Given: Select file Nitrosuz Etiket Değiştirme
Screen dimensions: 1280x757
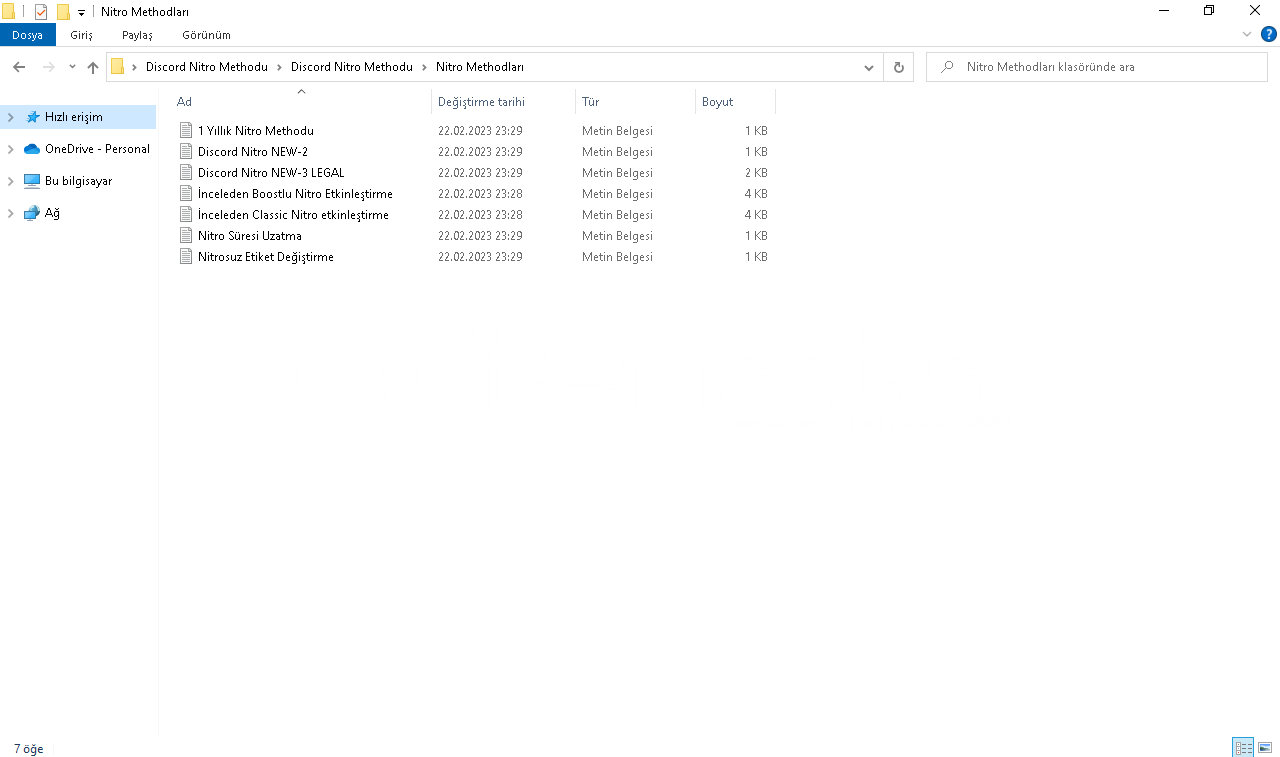Looking at the screenshot, I should (x=266, y=257).
